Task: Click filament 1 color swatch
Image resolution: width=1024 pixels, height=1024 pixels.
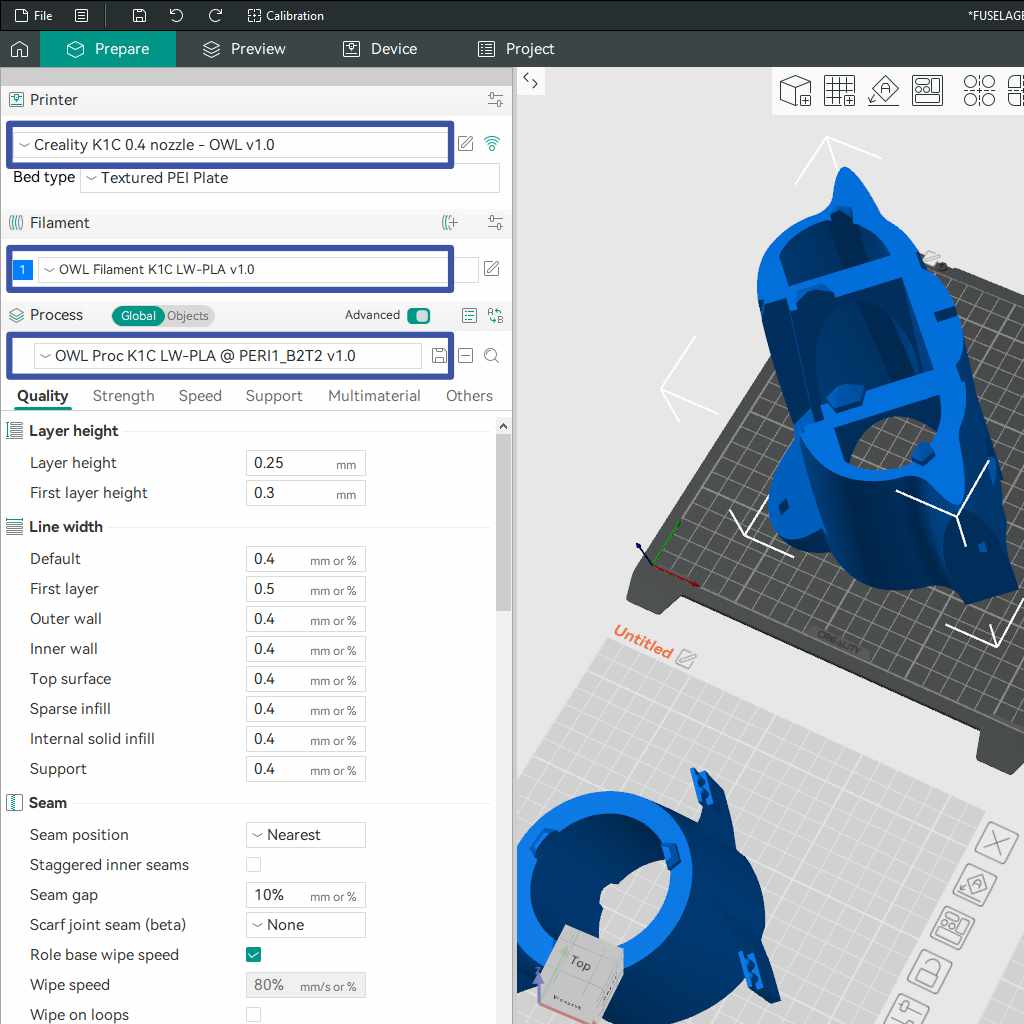Action: pos(22,269)
